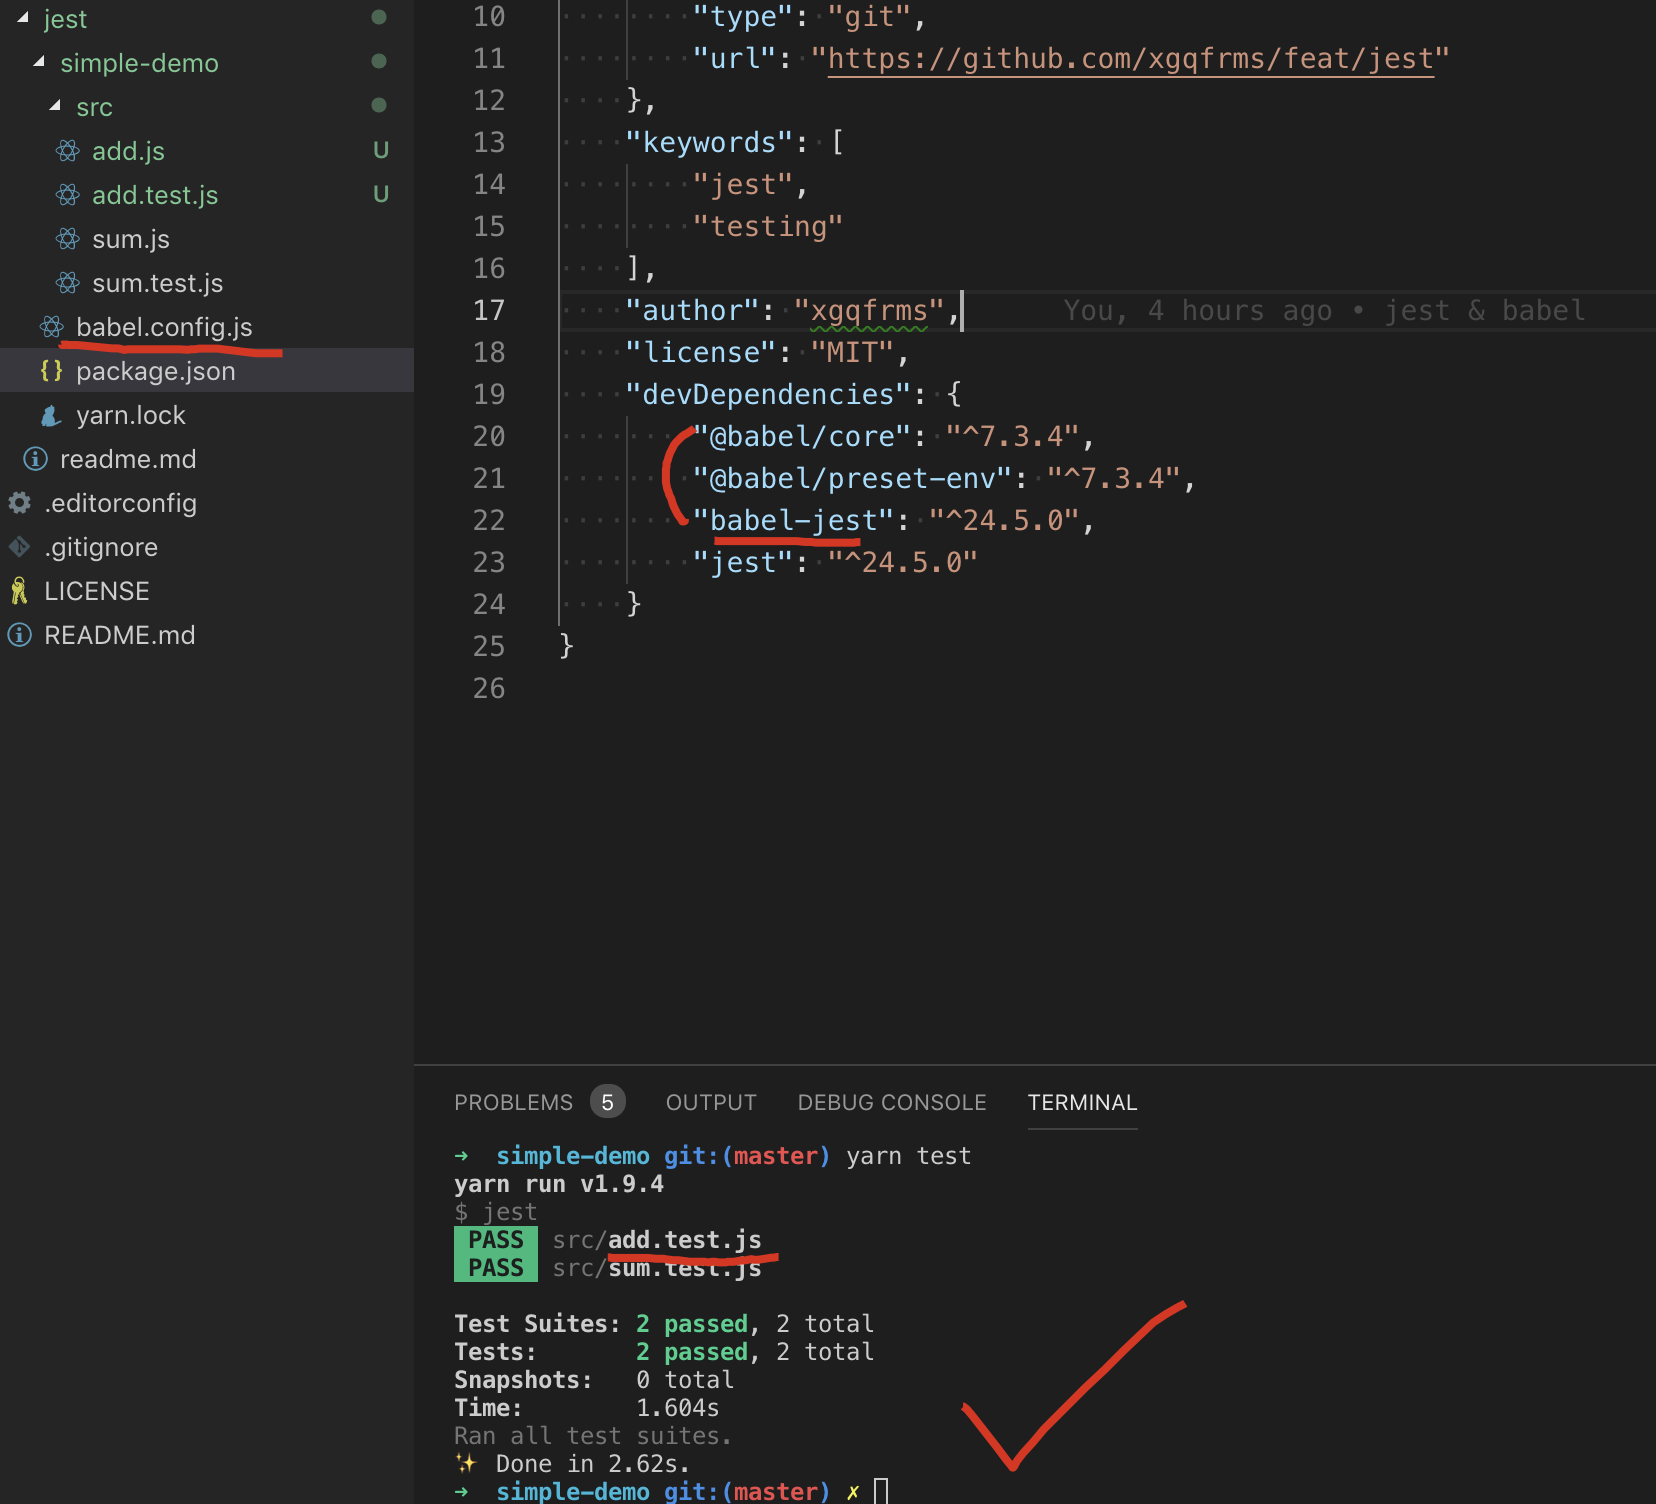Click the terminal cursor at the last prompt
1656x1504 pixels.
pyautogui.click(x=881, y=1491)
